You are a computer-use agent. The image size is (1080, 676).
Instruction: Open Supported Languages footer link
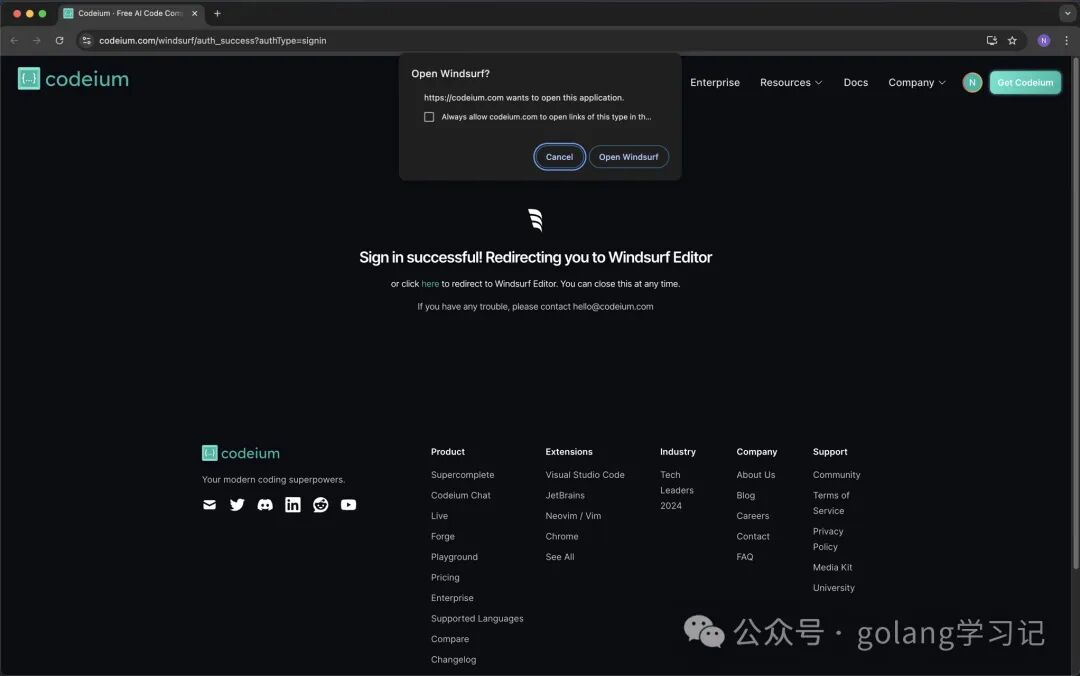click(477, 619)
